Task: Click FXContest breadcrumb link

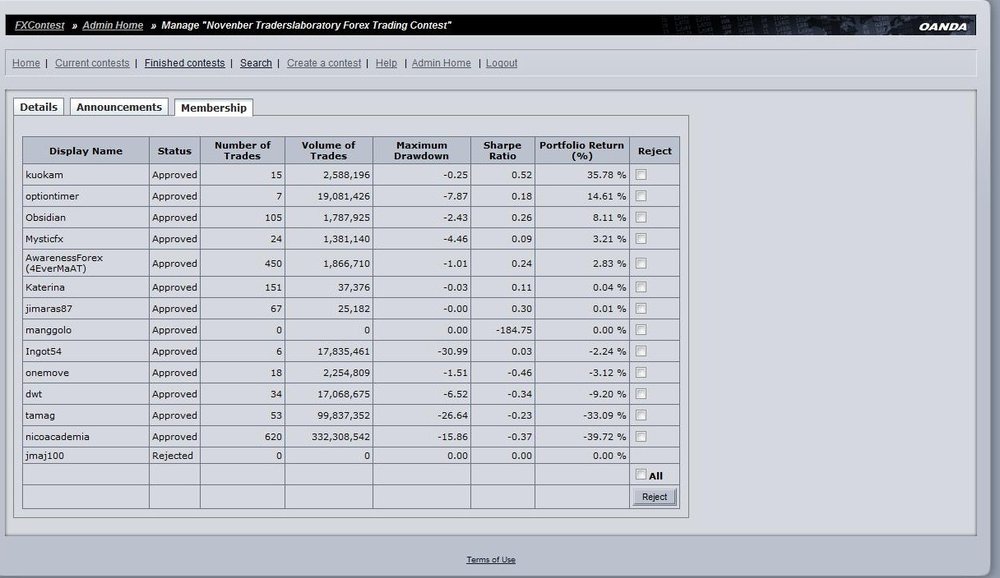Action: point(40,26)
